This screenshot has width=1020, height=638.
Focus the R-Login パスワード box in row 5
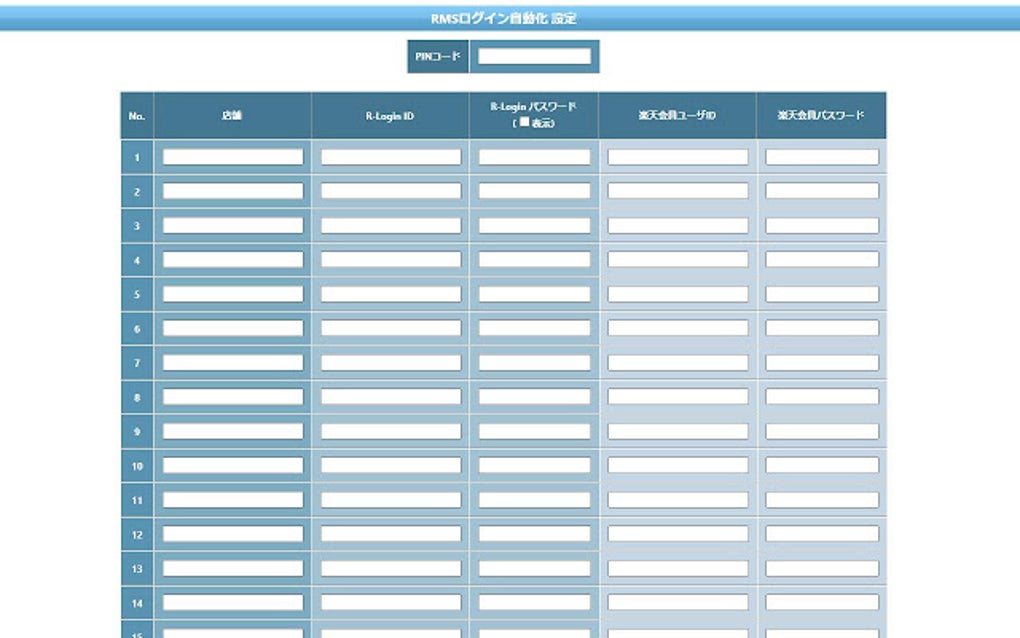[x=535, y=294]
